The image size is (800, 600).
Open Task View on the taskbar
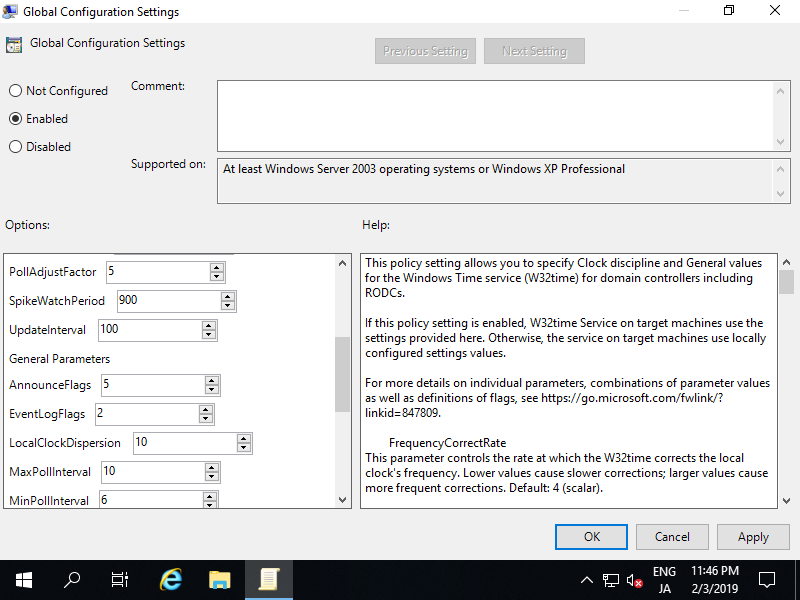120,579
